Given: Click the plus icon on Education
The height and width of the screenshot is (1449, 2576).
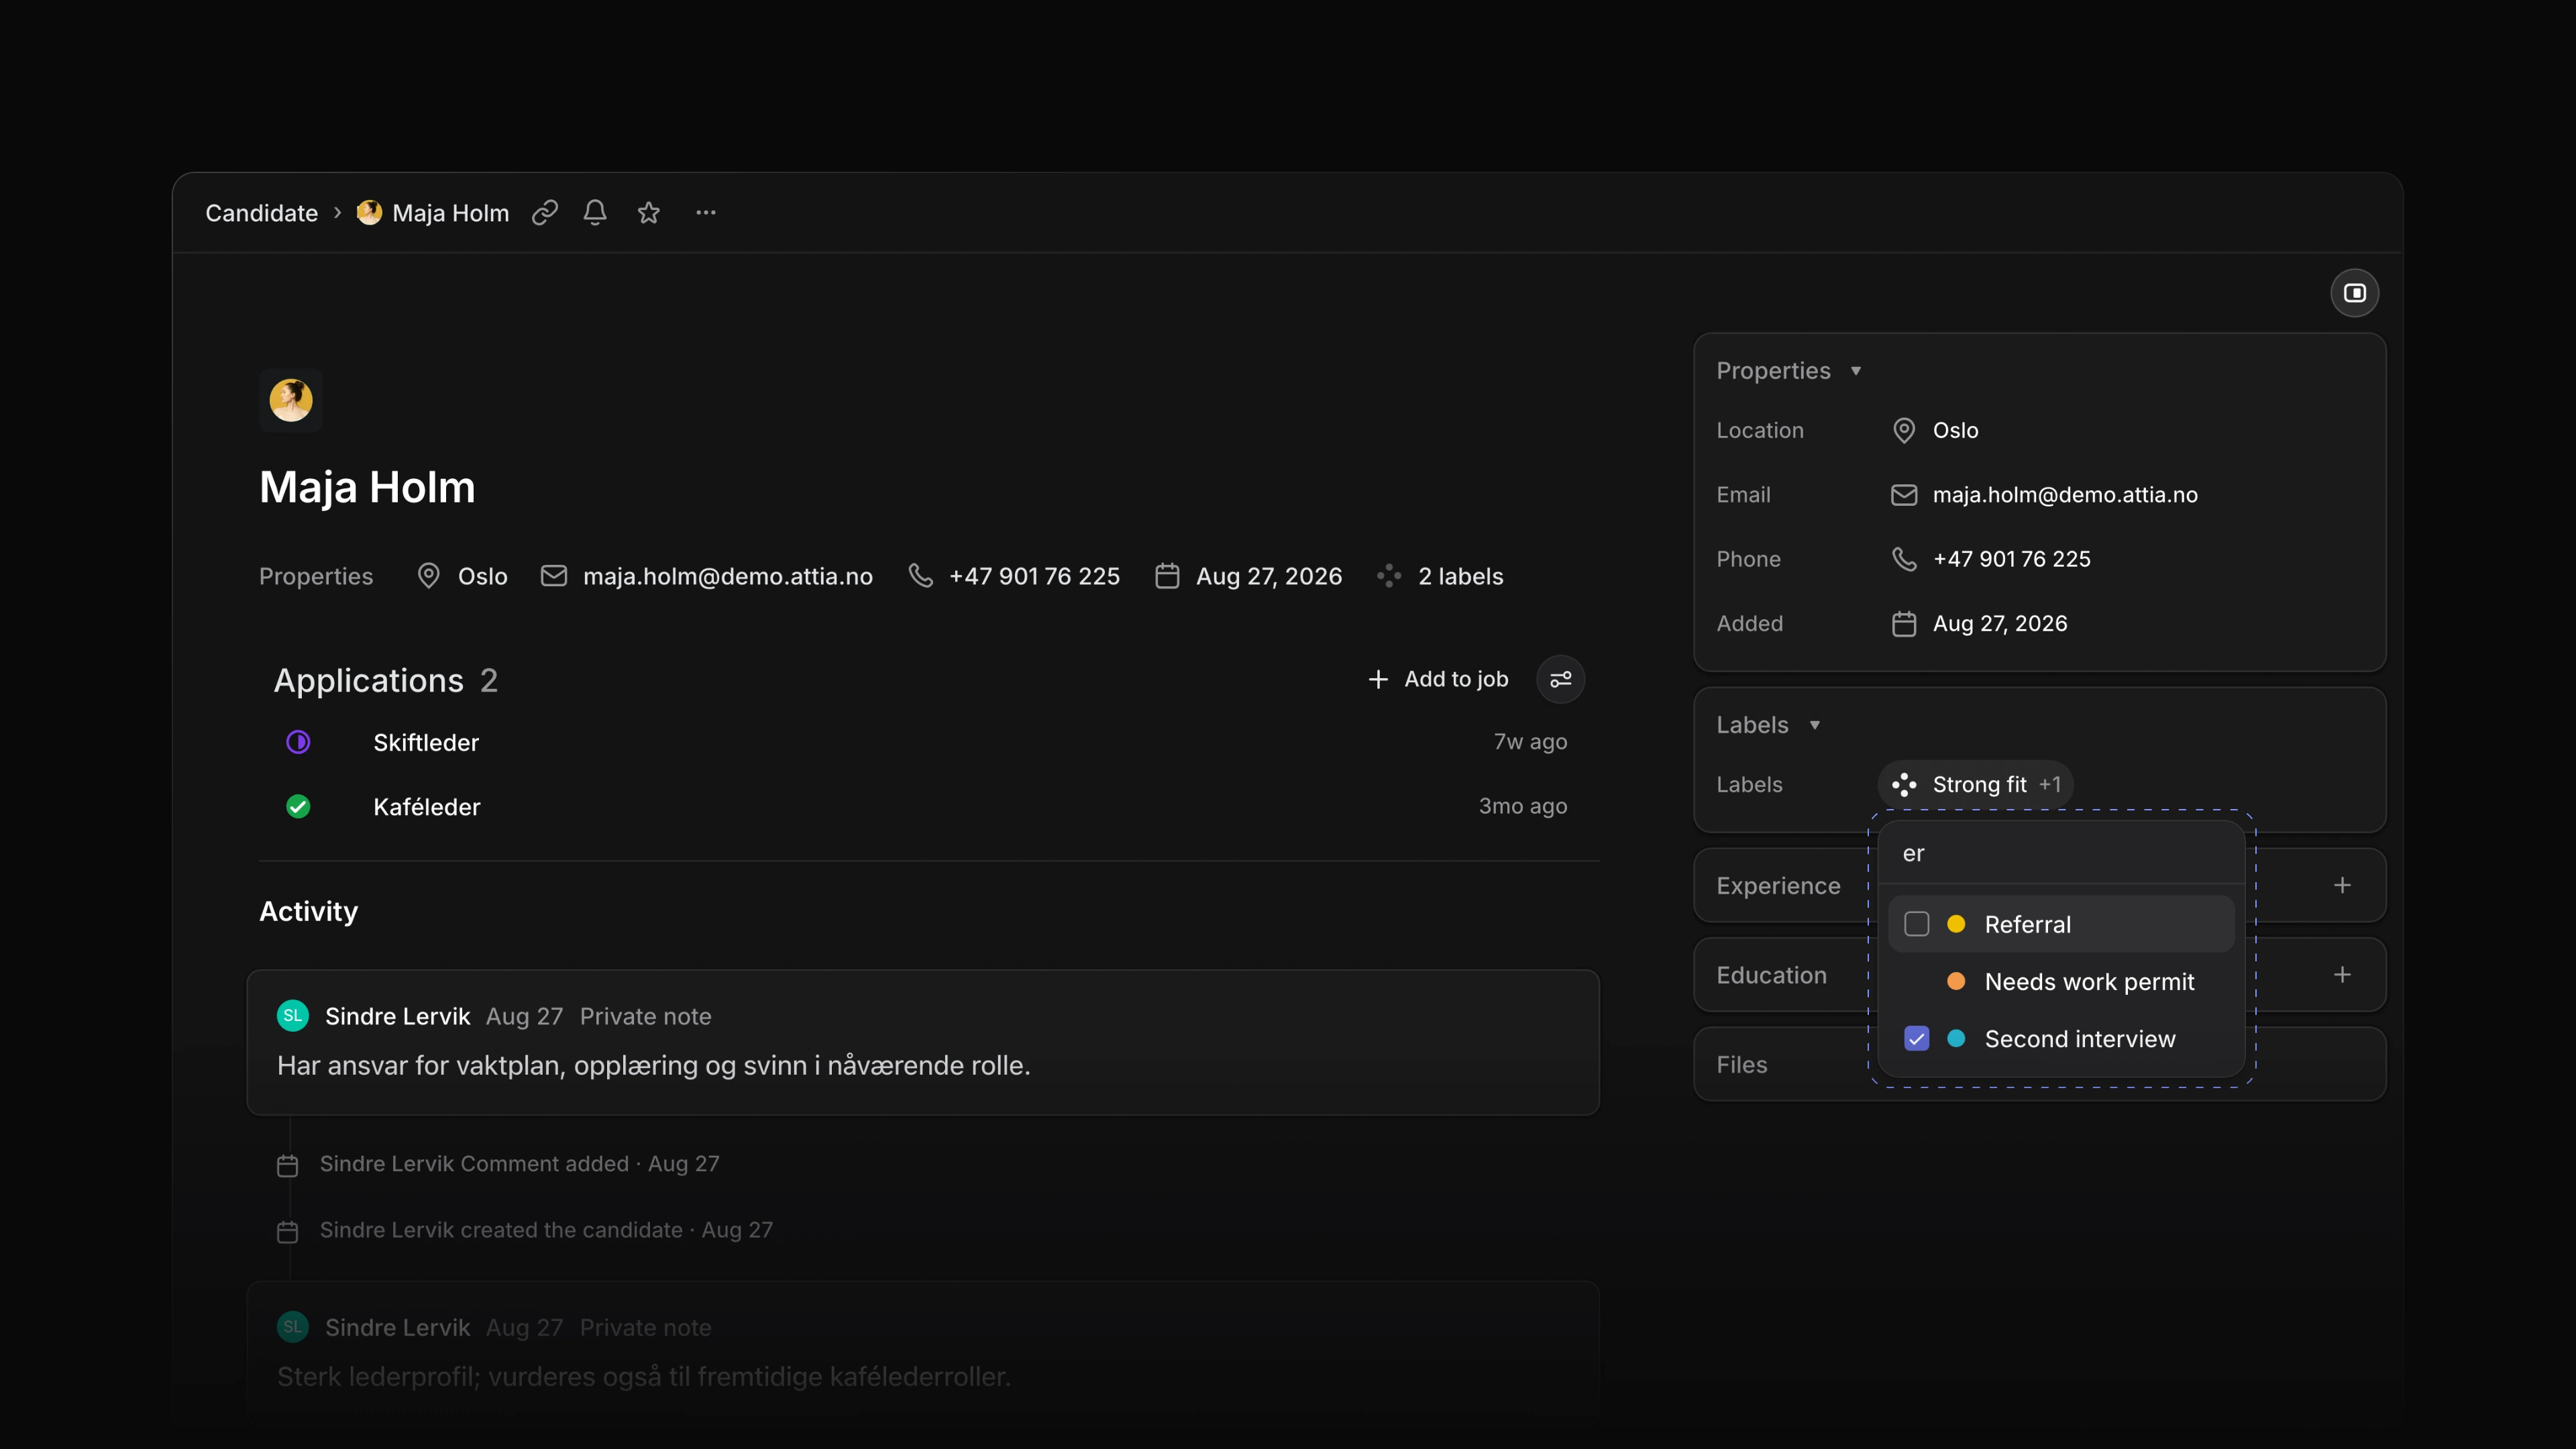Looking at the screenshot, I should point(2342,975).
